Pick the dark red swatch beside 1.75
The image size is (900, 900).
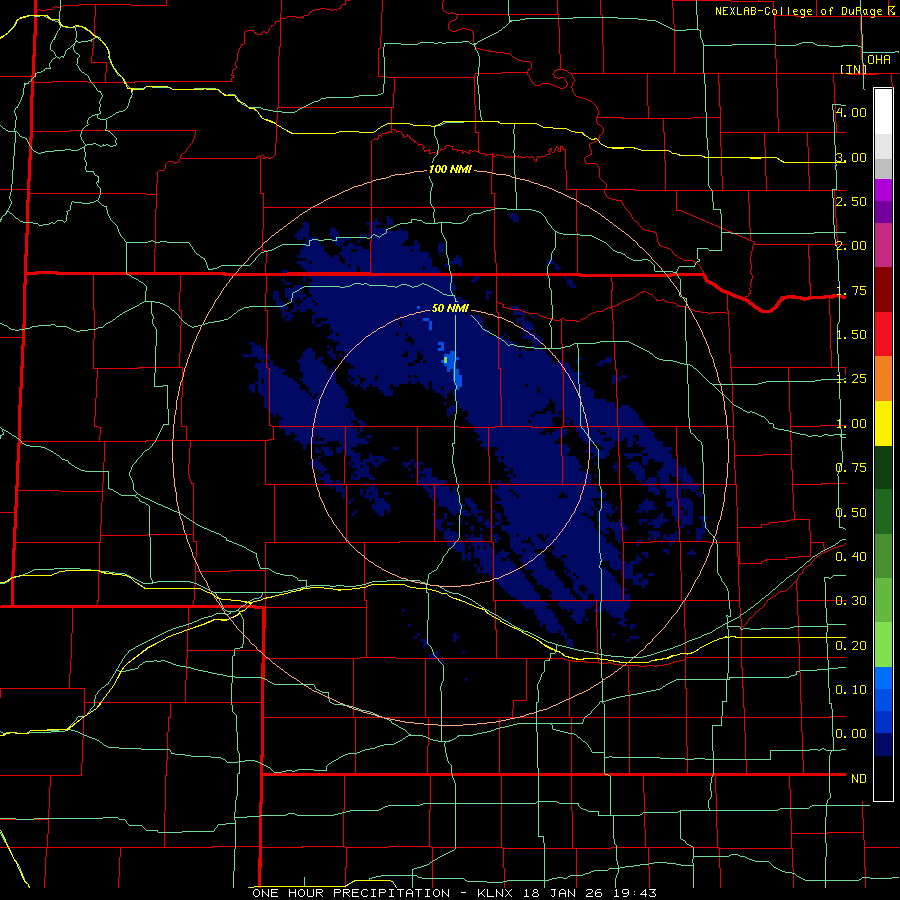(x=883, y=290)
